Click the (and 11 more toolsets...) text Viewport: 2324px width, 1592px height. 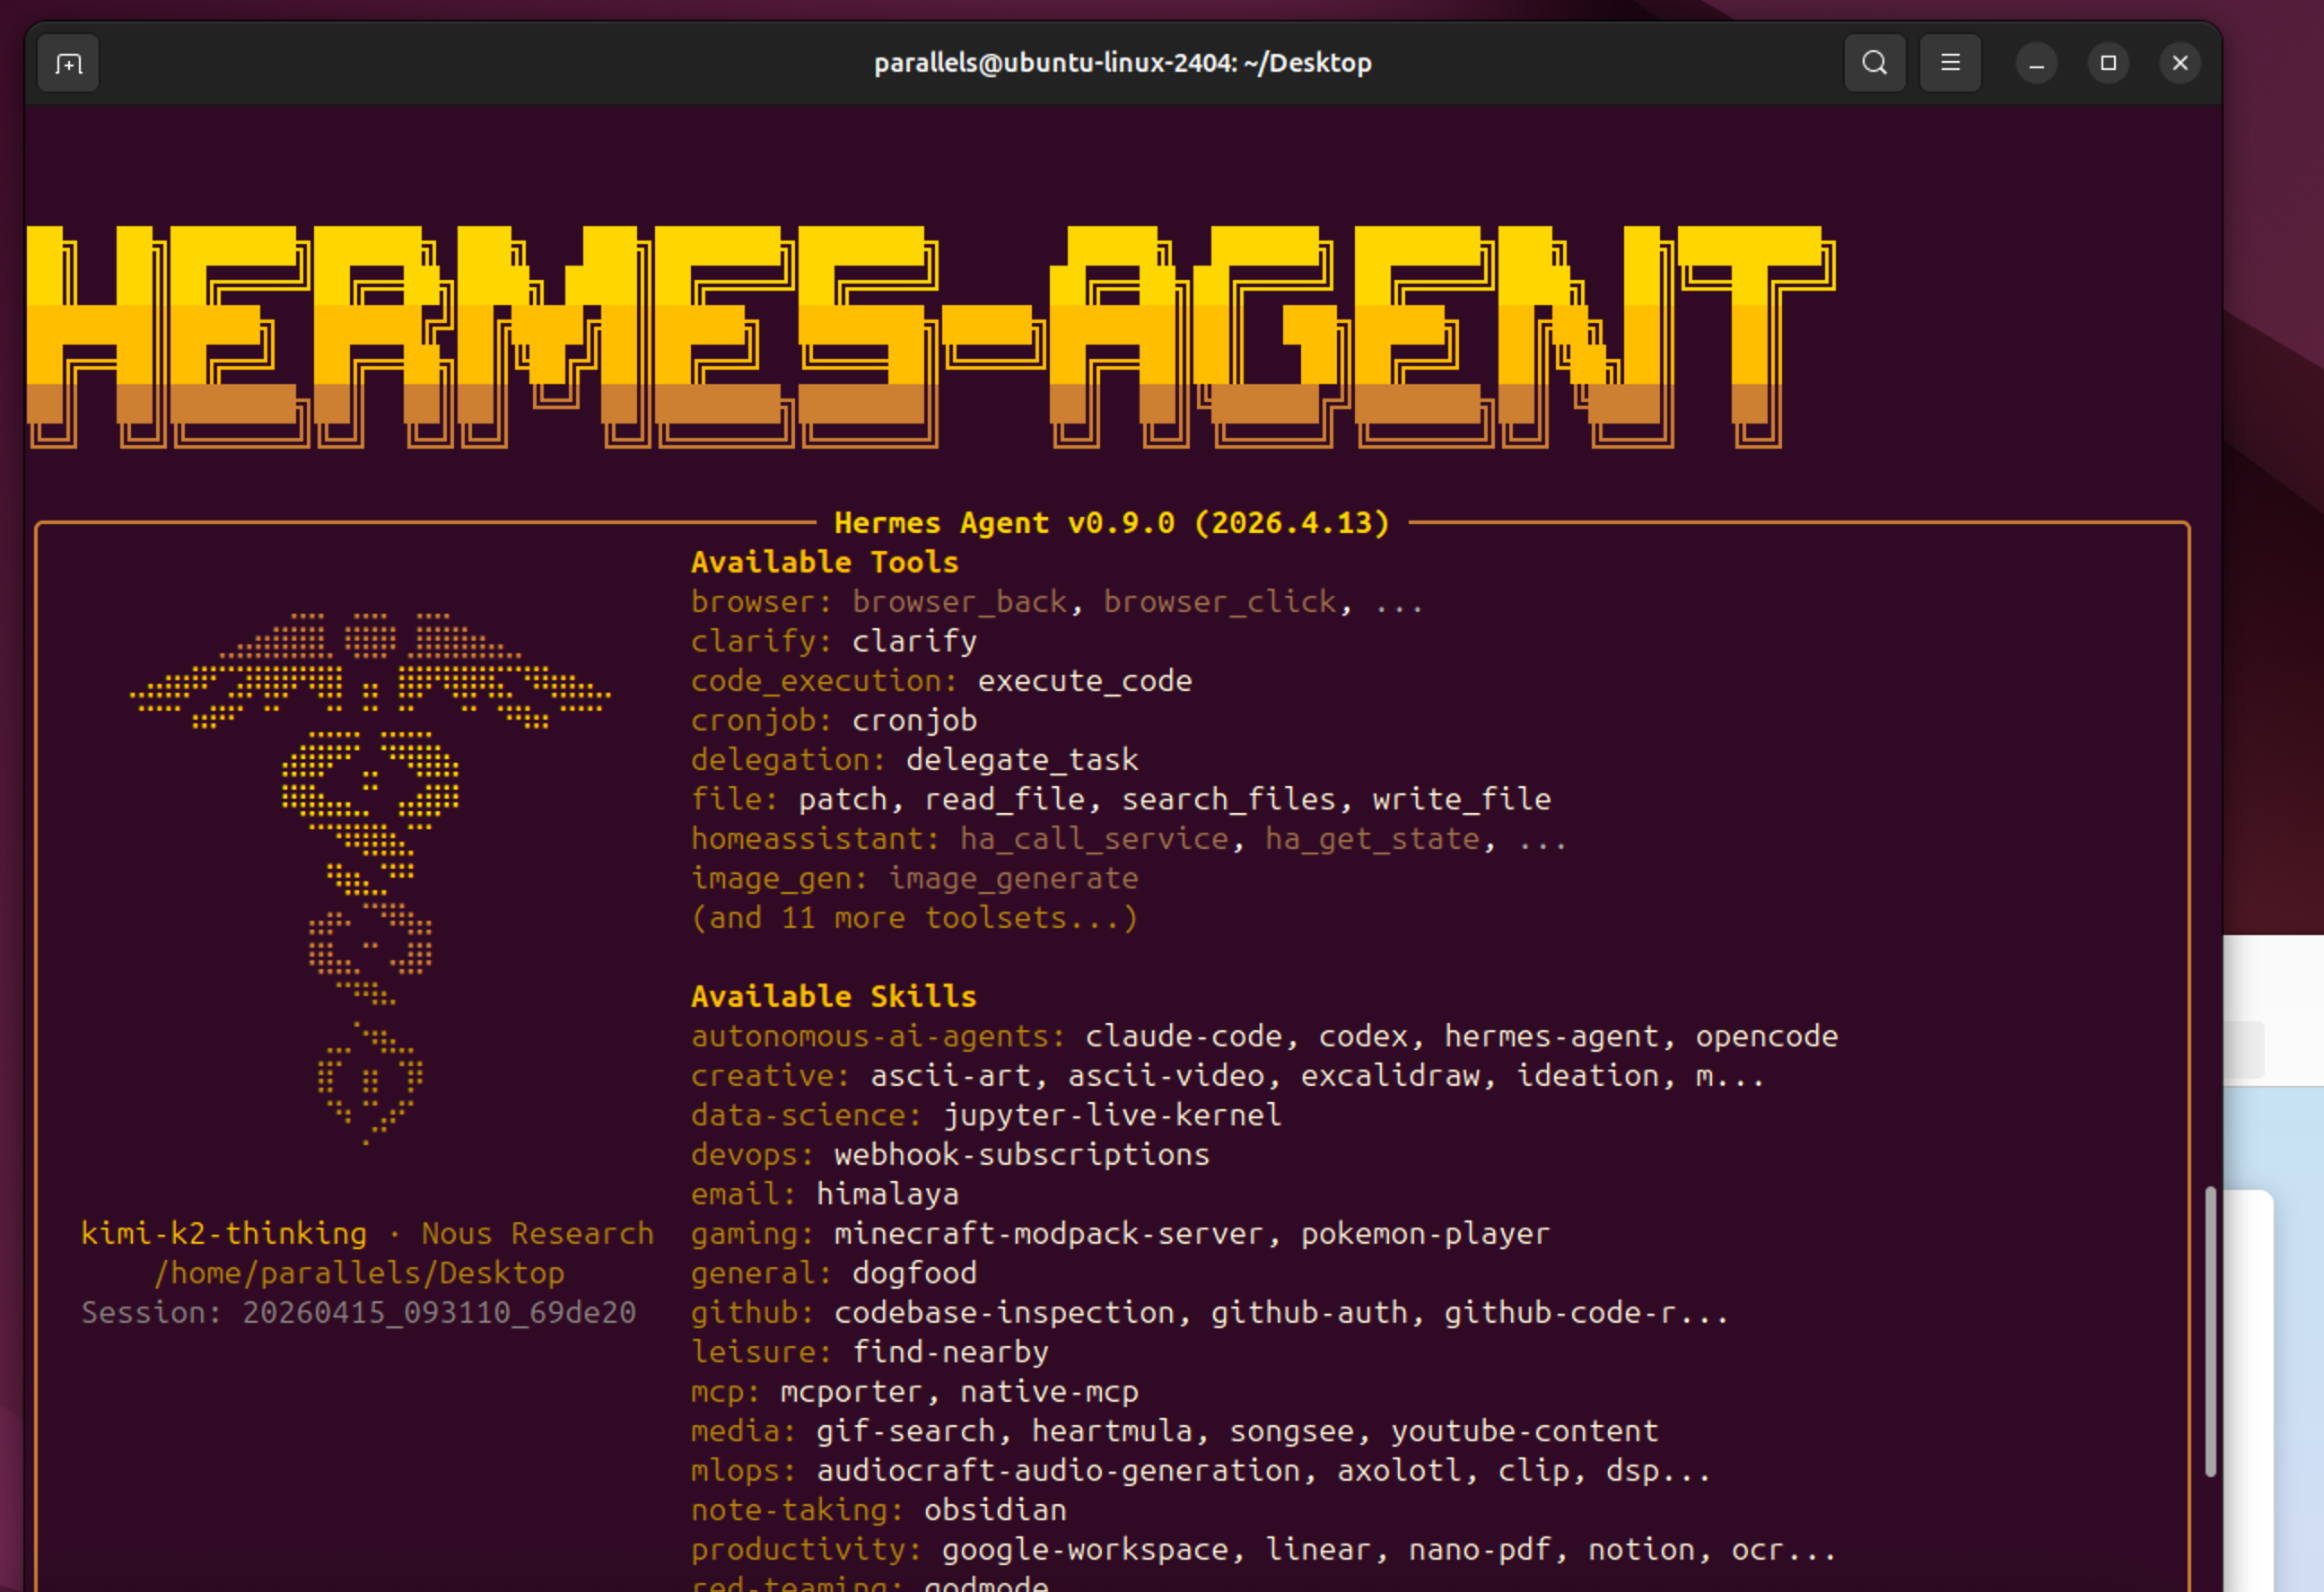point(914,918)
